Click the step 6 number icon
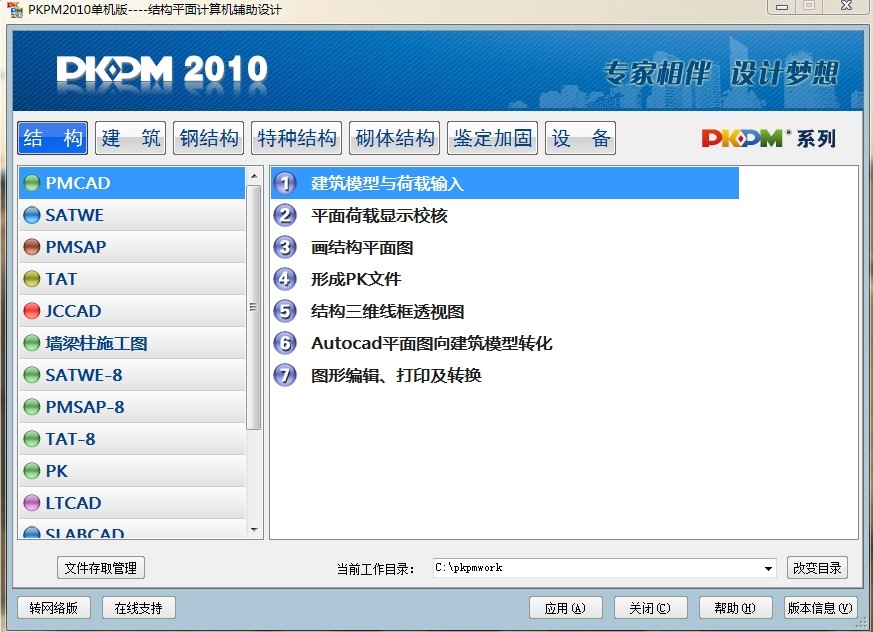The height and width of the screenshot is (632, 873). tap(285, 343)
